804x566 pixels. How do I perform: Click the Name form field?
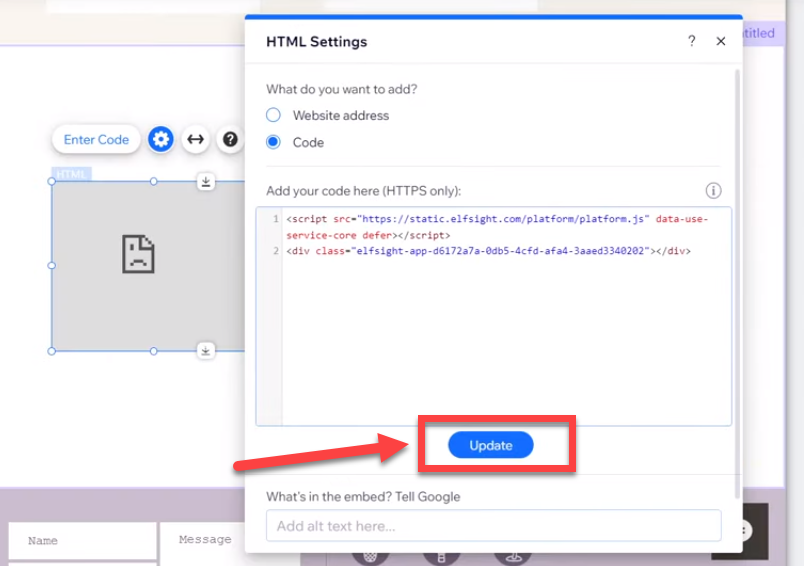(83, 541)
